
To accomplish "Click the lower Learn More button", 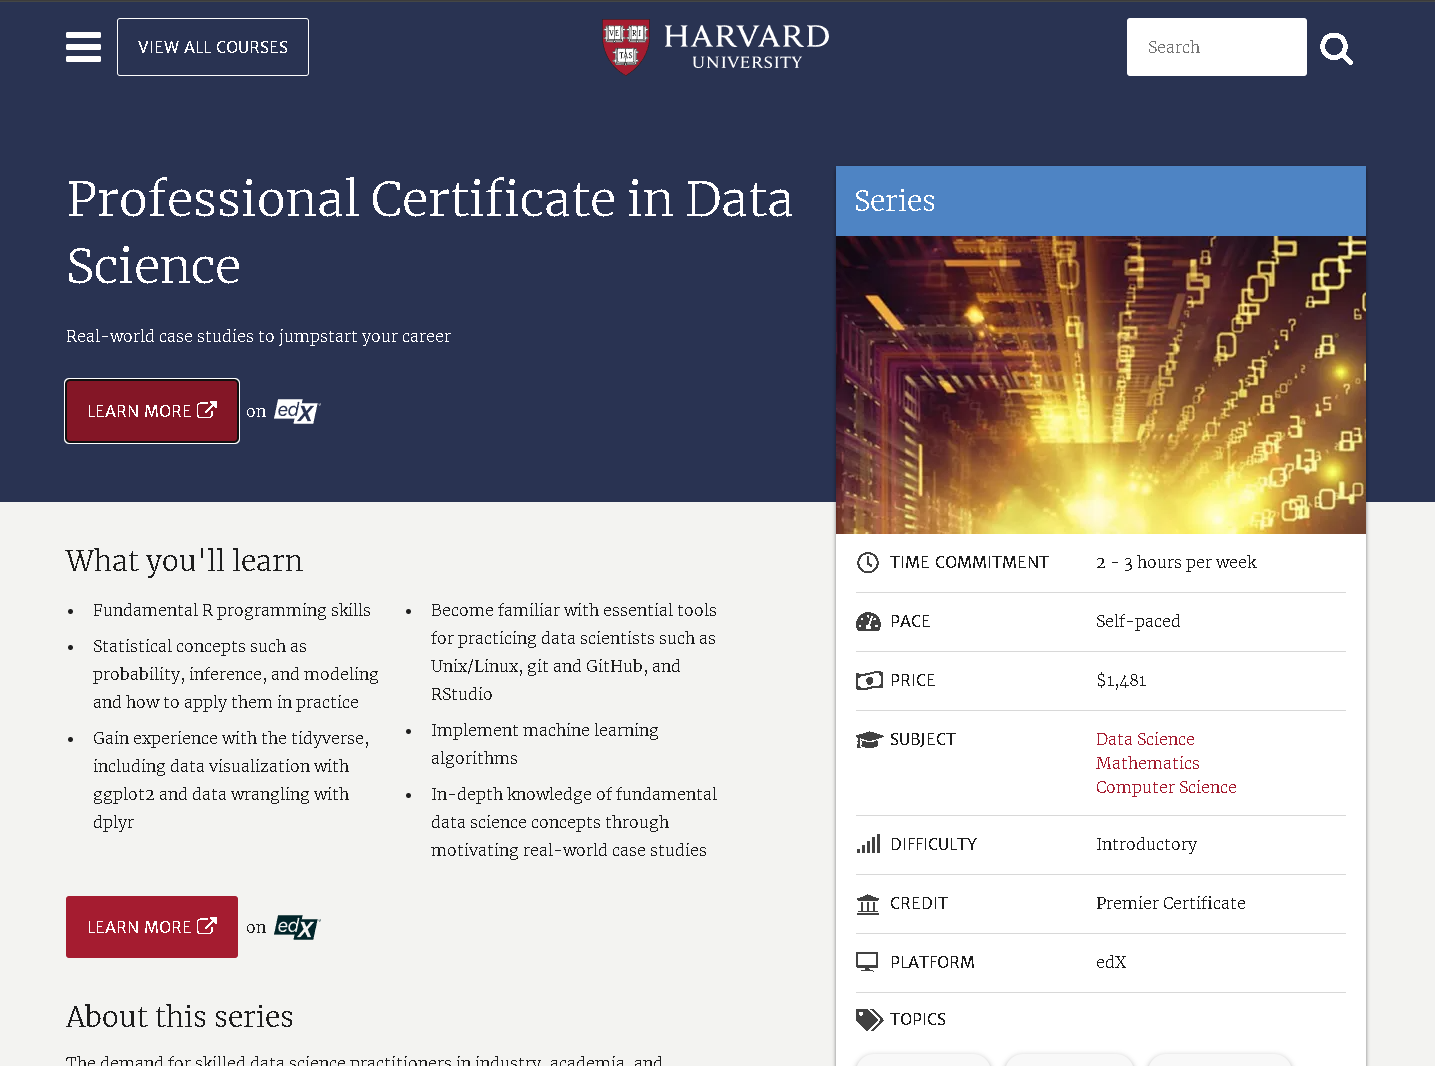I will point(152,927).
